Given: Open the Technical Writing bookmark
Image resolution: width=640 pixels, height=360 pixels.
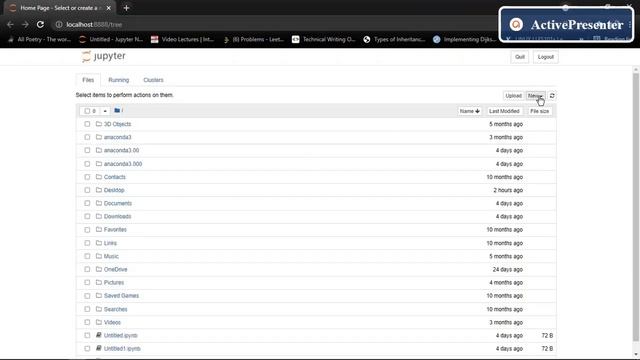Looking at the screenshot, I should click(x=324, y=40).
